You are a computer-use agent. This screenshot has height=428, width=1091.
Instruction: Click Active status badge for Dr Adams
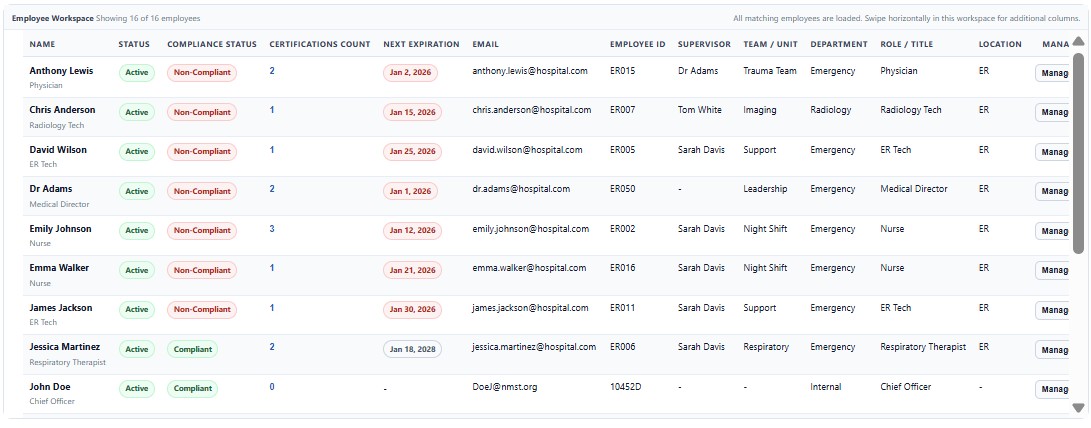point(136,191)
